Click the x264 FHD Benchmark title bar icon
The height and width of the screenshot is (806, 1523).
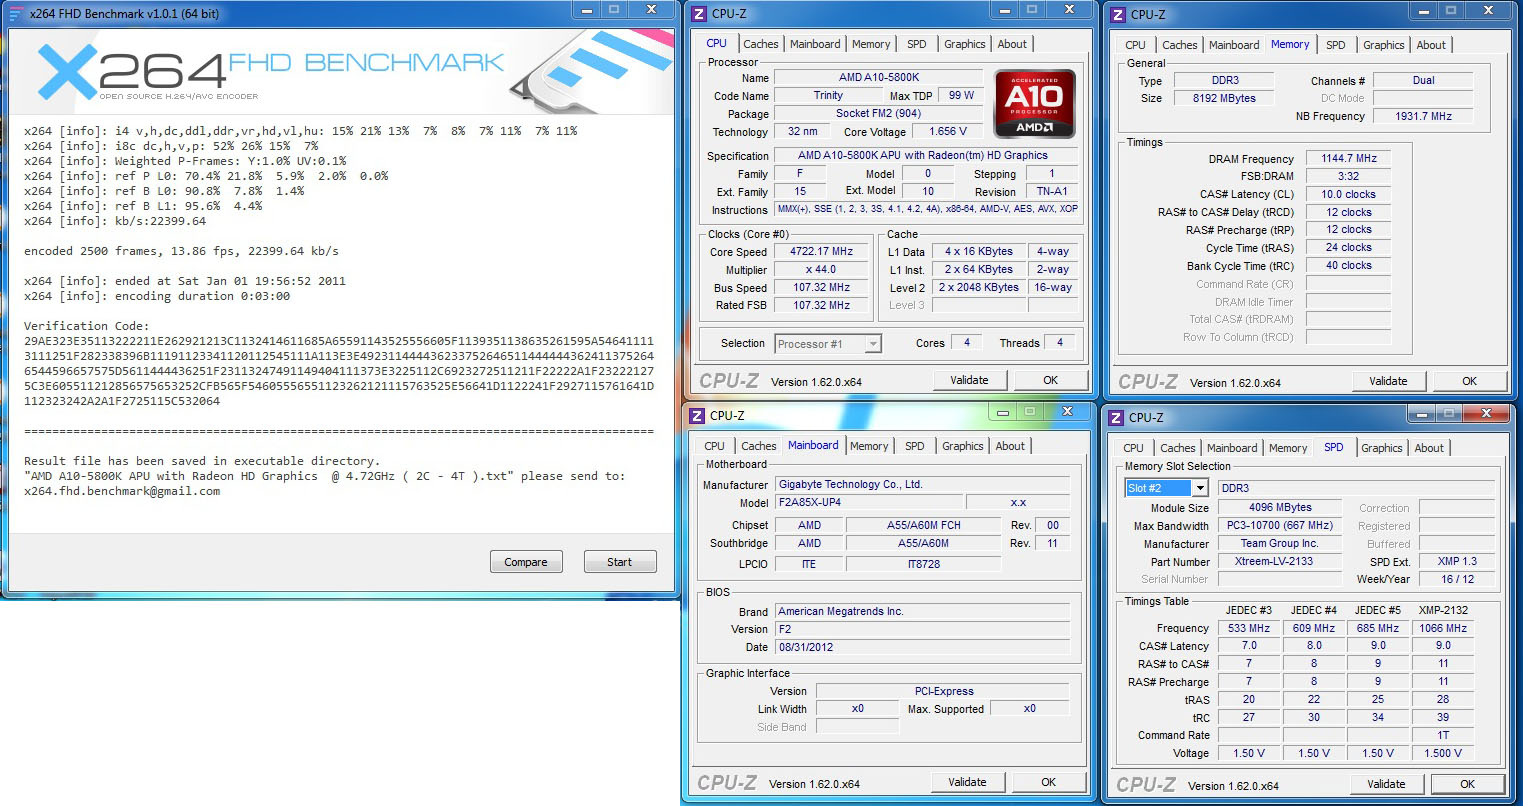(15, 14)
